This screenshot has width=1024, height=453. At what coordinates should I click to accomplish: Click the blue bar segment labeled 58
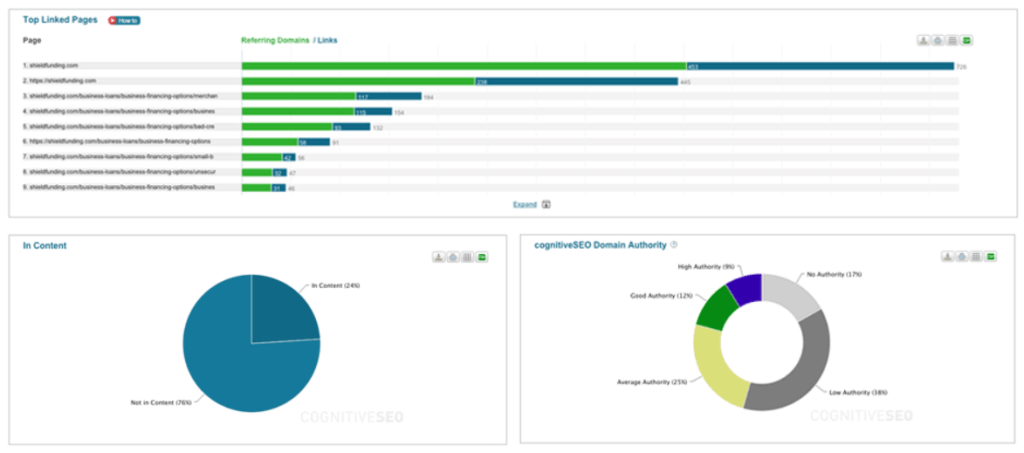[x=314, y=142]
